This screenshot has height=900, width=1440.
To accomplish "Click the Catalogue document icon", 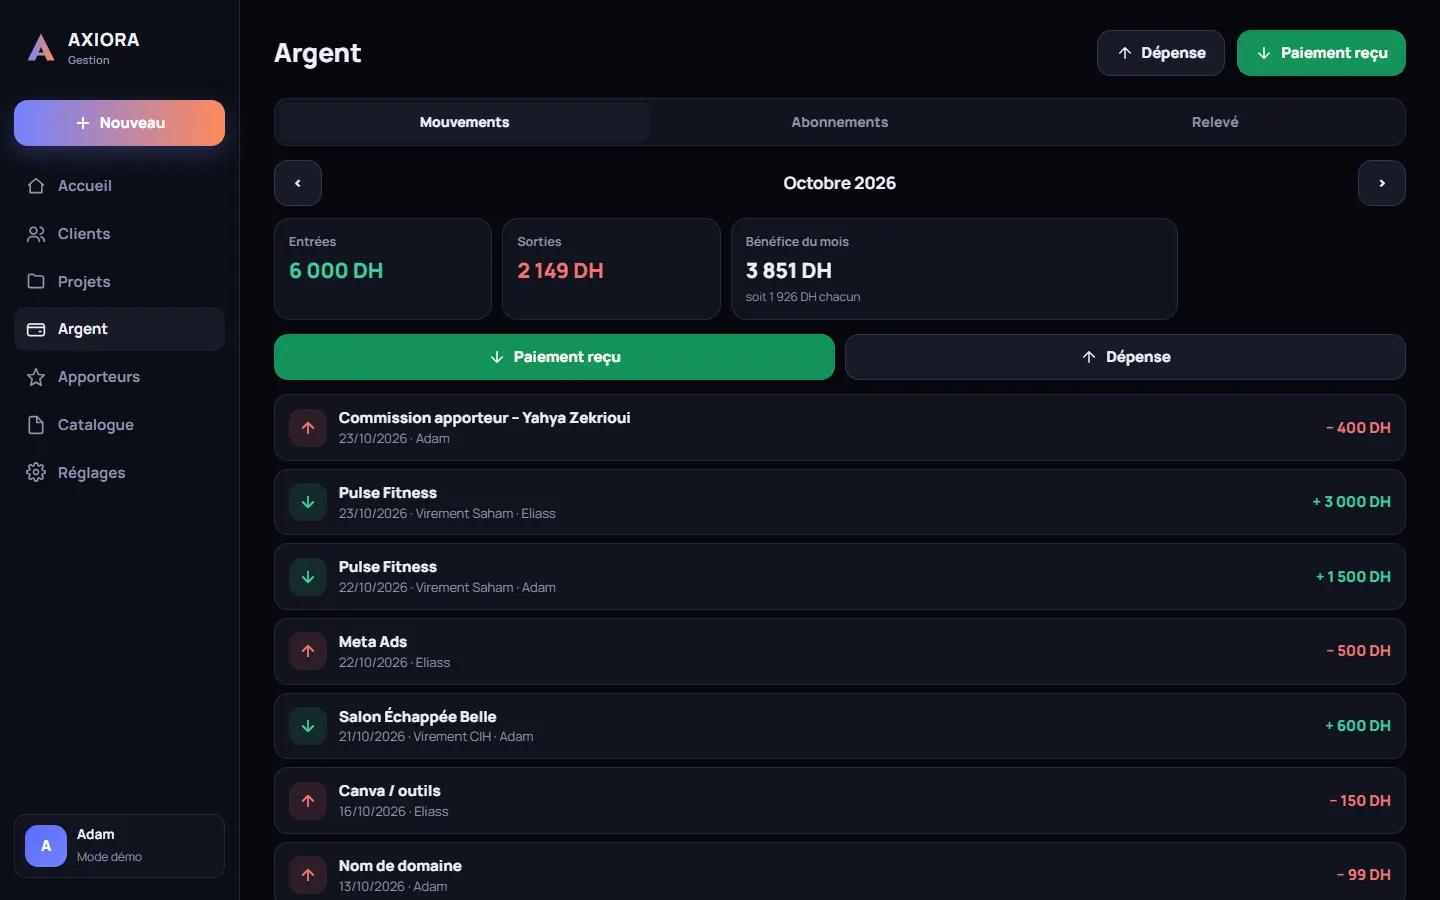I will tap(36, 425).
